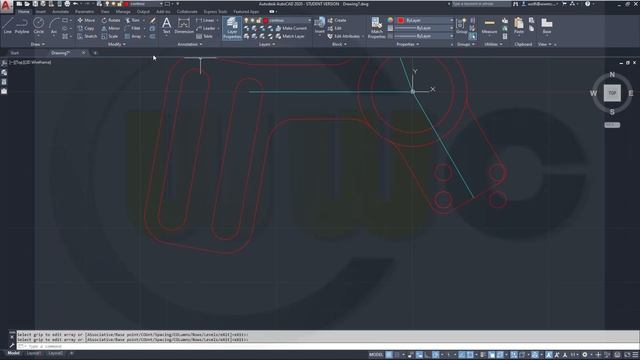Expand the Annotation panel
This screenshot has width=640, height=360.
pos(189,44)
